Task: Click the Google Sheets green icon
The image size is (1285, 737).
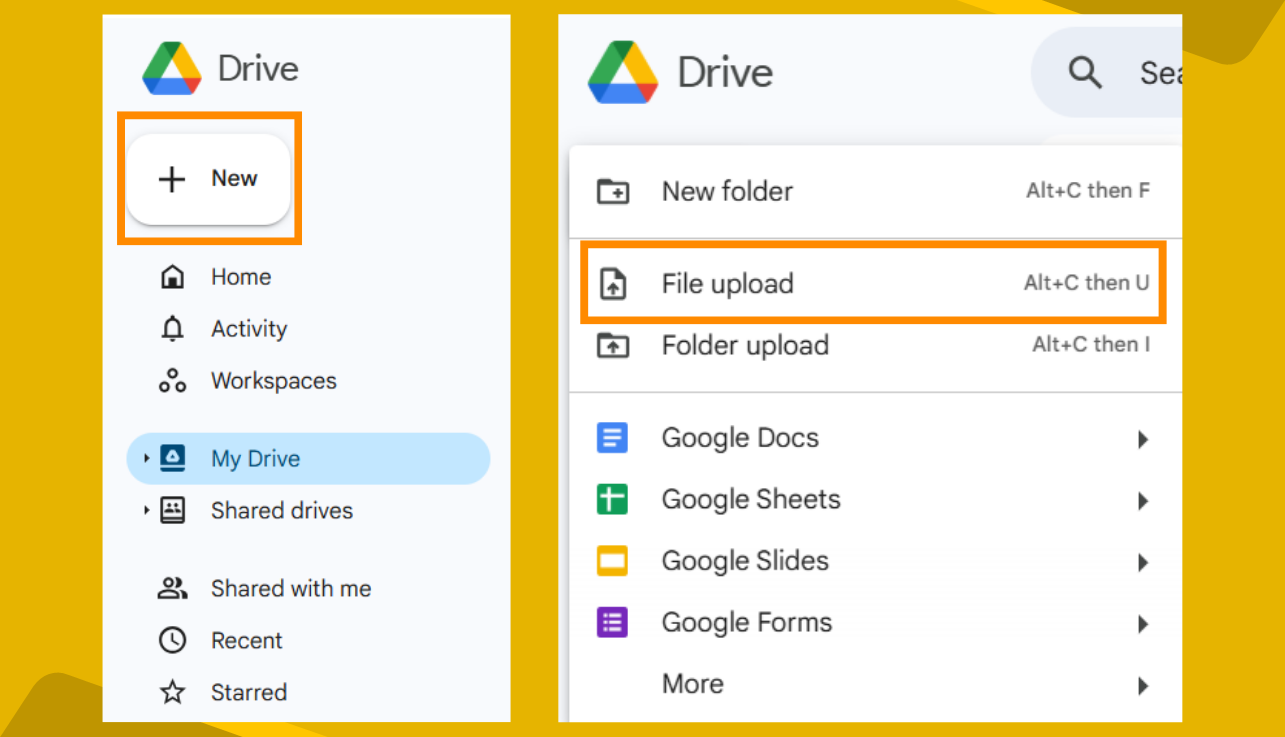Action: point(612,500)
